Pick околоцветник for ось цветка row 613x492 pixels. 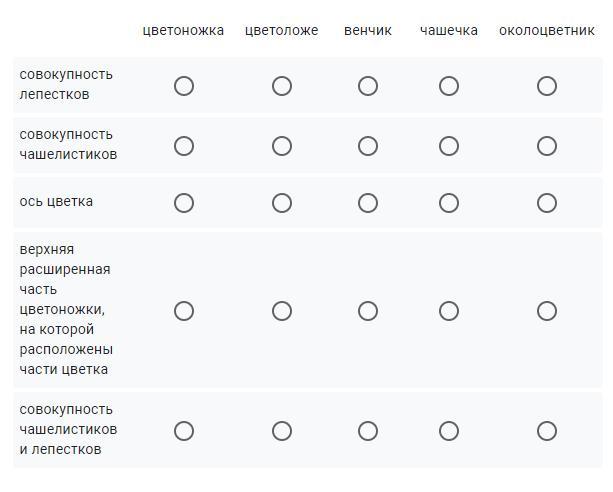tap(547, 203)
